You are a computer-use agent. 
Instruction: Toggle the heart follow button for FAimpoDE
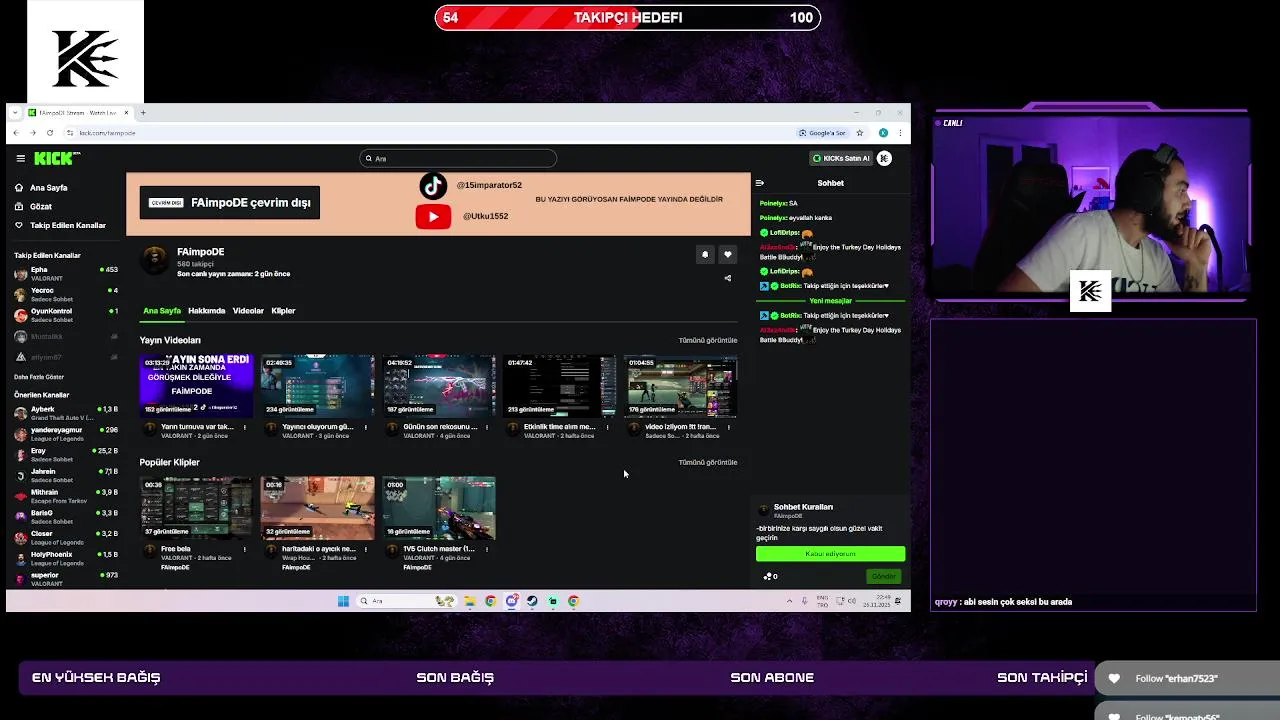click(x=728, y=255)
